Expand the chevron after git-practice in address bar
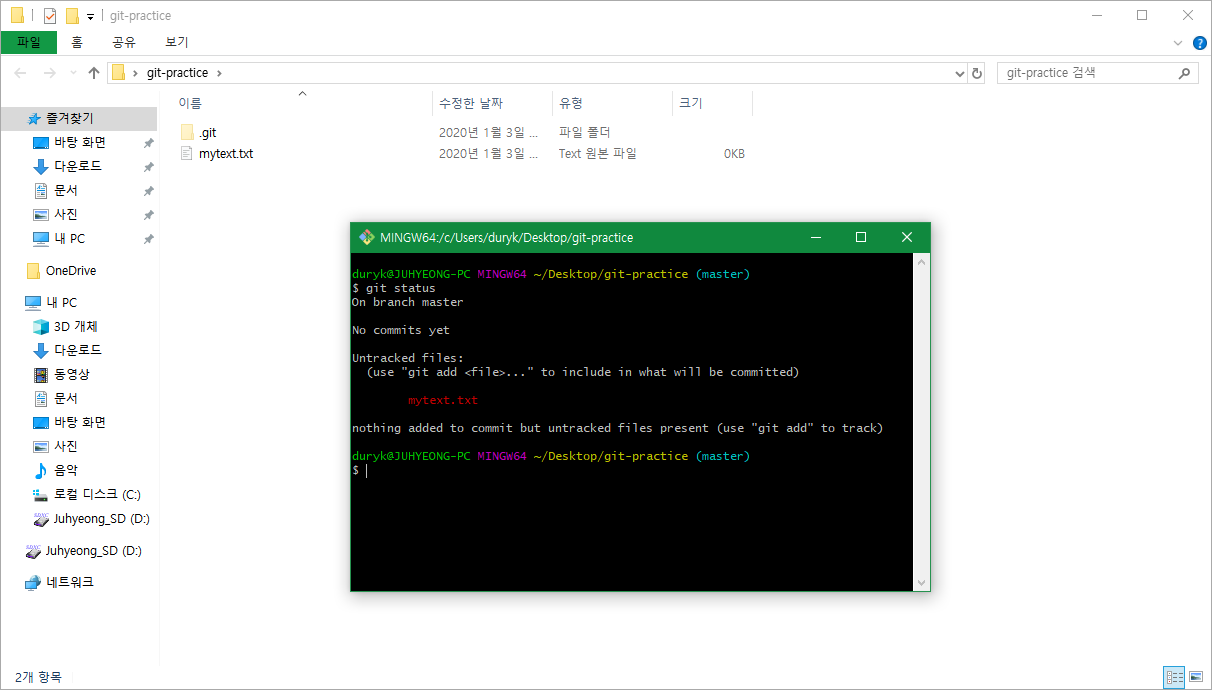This screenshot has height=690, width=1212. click(x=220, y=73)
